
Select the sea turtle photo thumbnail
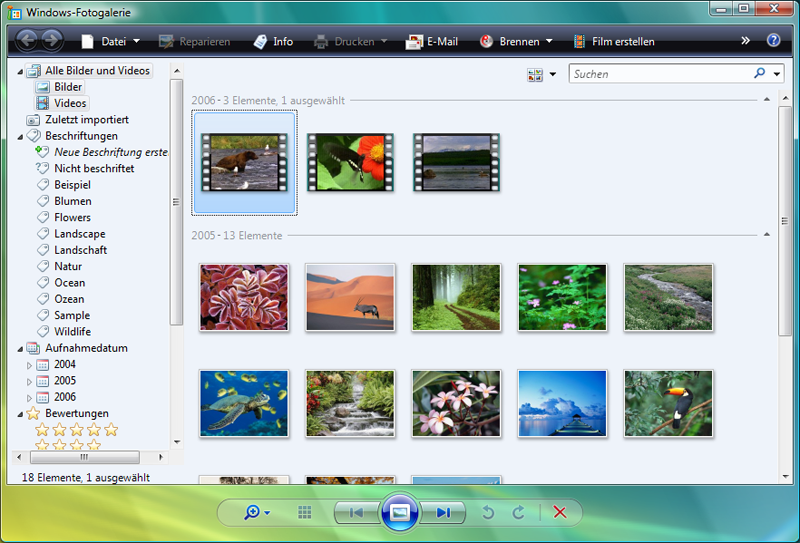[x=244, y=403]
